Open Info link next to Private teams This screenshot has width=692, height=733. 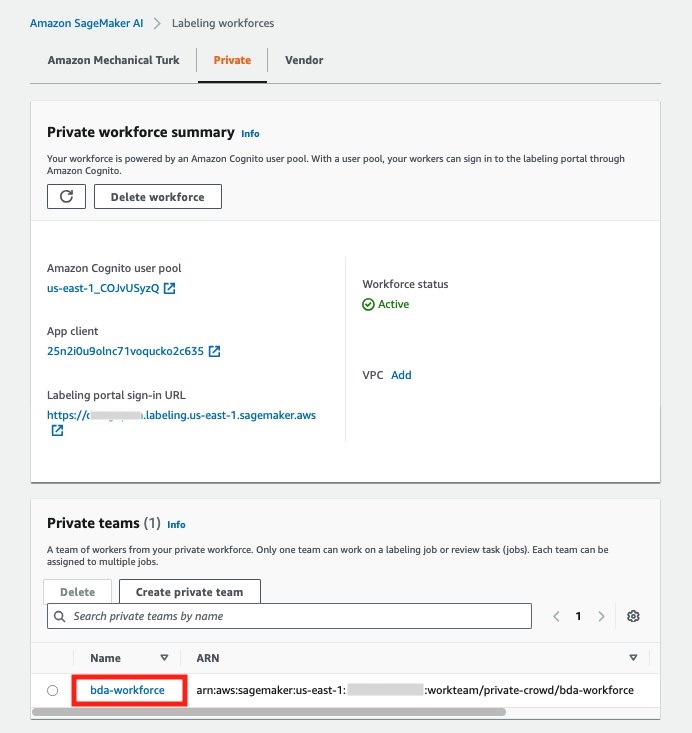click(x=176, y=525)
